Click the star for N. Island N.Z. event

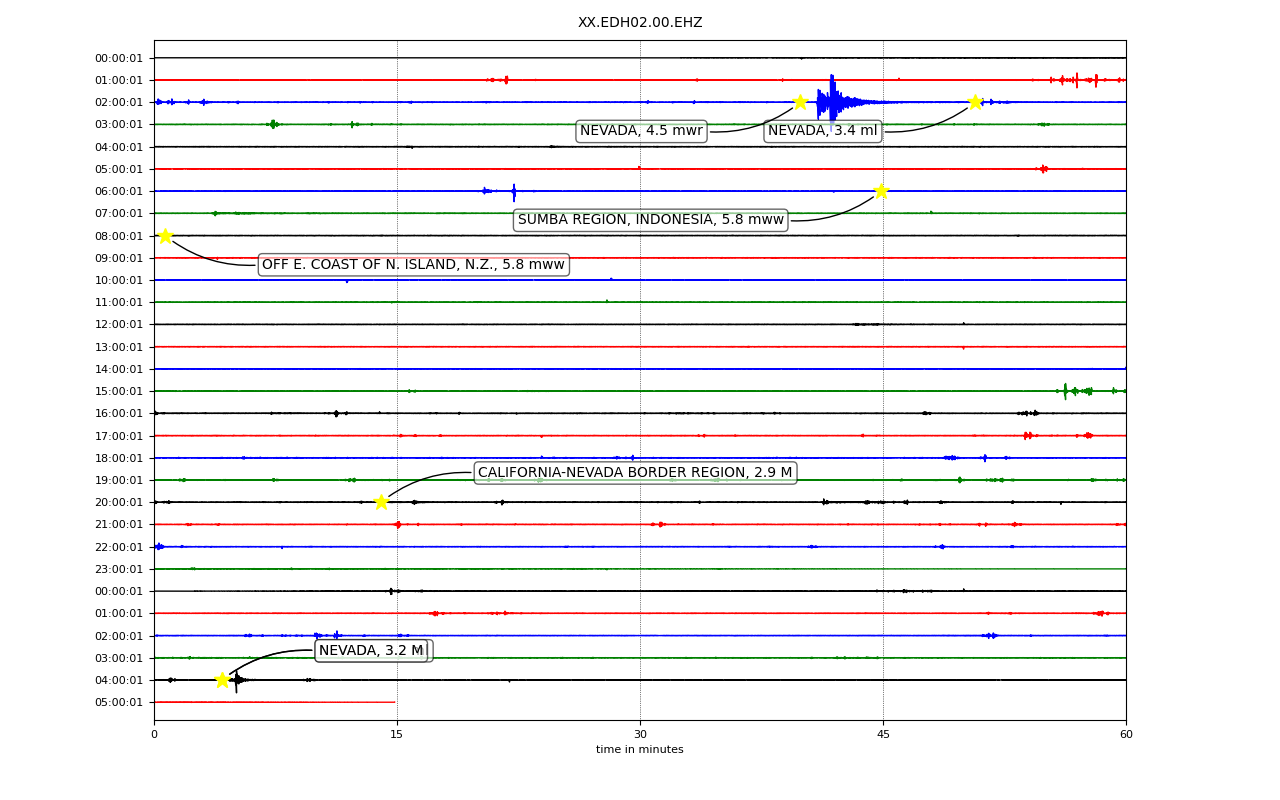pyautogui.click(x=165, y=236)
